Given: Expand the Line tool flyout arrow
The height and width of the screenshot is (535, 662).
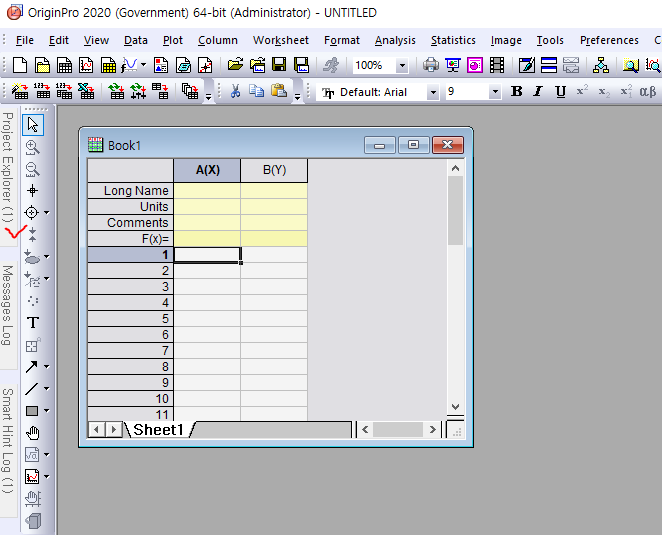Looking at the screenshot, I should (47, 388).
